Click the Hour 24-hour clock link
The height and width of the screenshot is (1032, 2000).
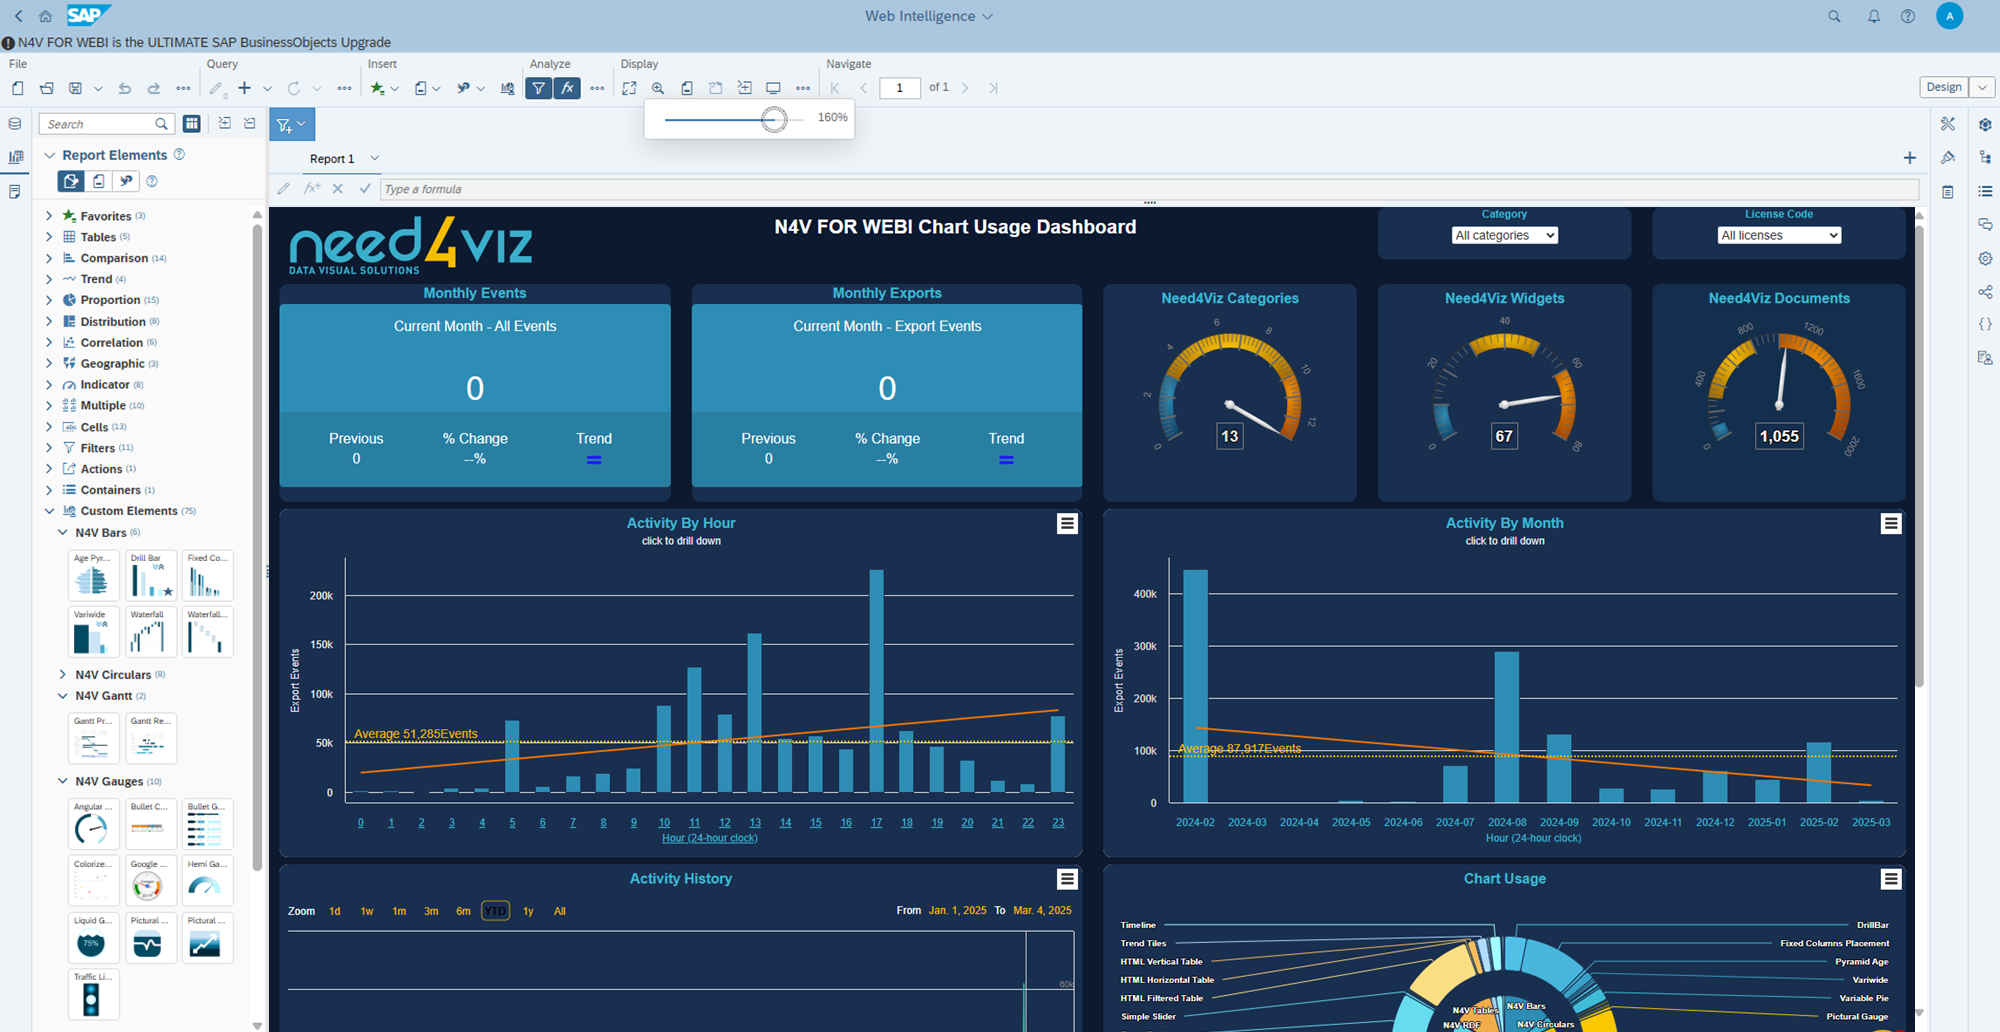click(x=709, y=838)
